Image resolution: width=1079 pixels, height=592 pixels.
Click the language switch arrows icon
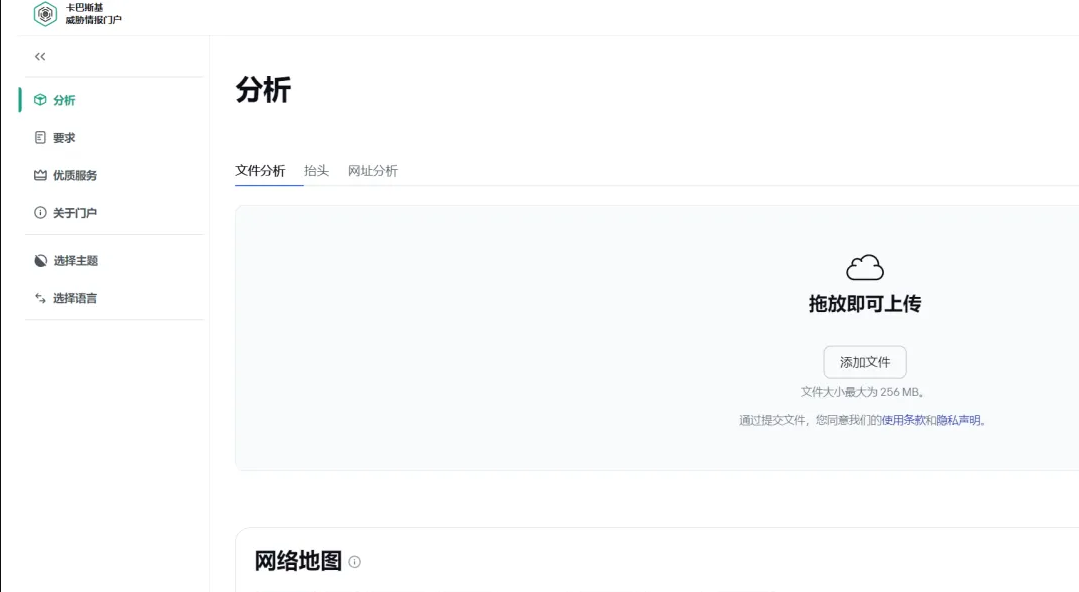click(38, 297)
